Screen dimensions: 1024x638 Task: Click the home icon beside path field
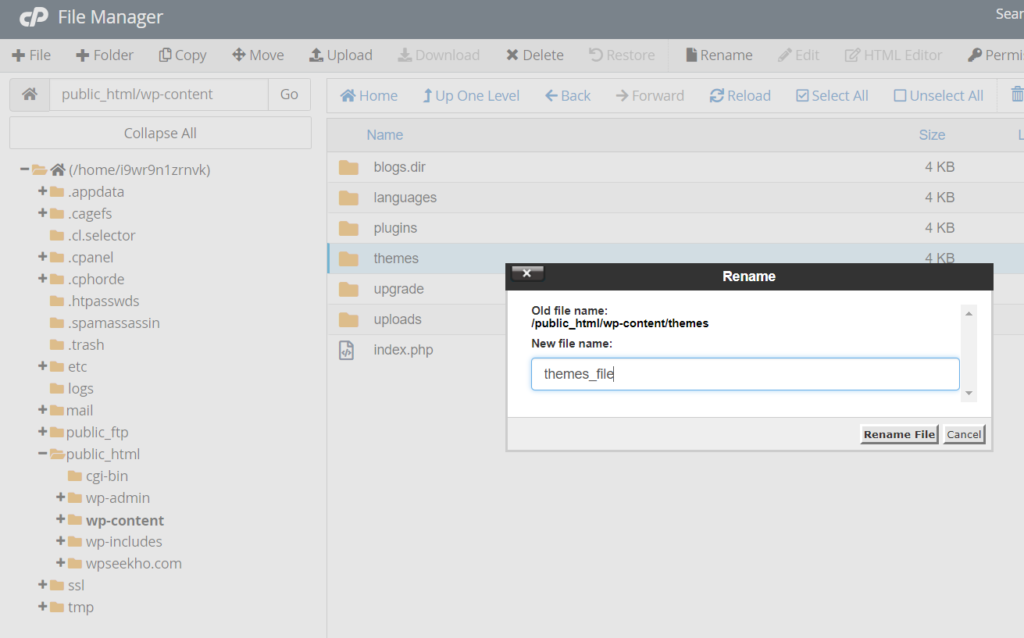[x=30, y=94]
